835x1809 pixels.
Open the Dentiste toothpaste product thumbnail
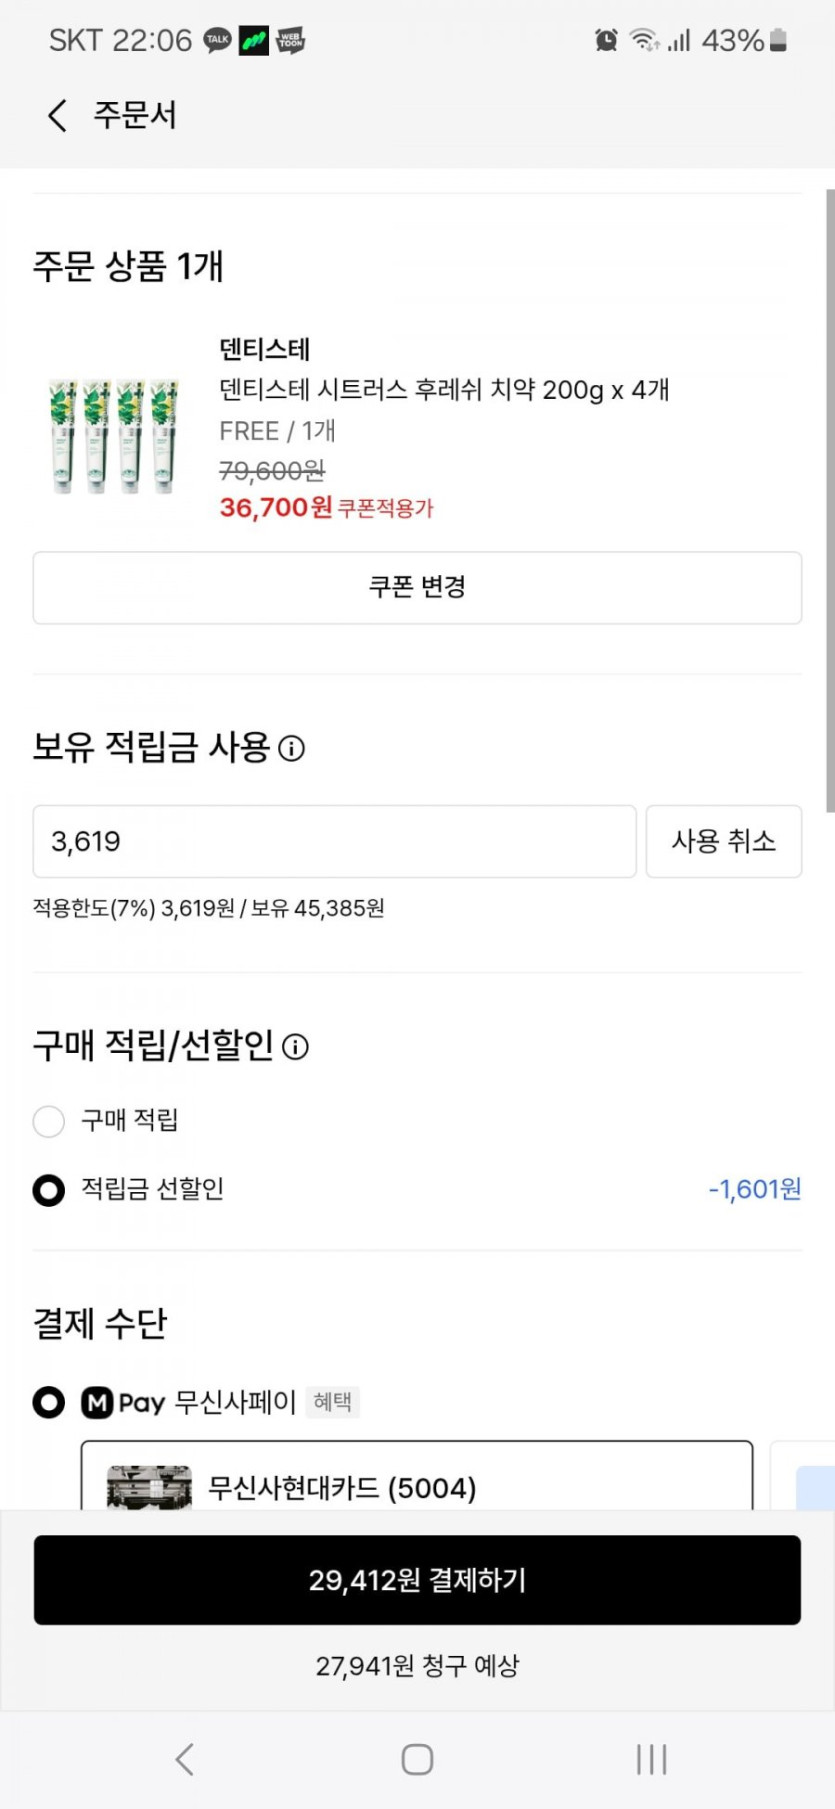[113, 435]
